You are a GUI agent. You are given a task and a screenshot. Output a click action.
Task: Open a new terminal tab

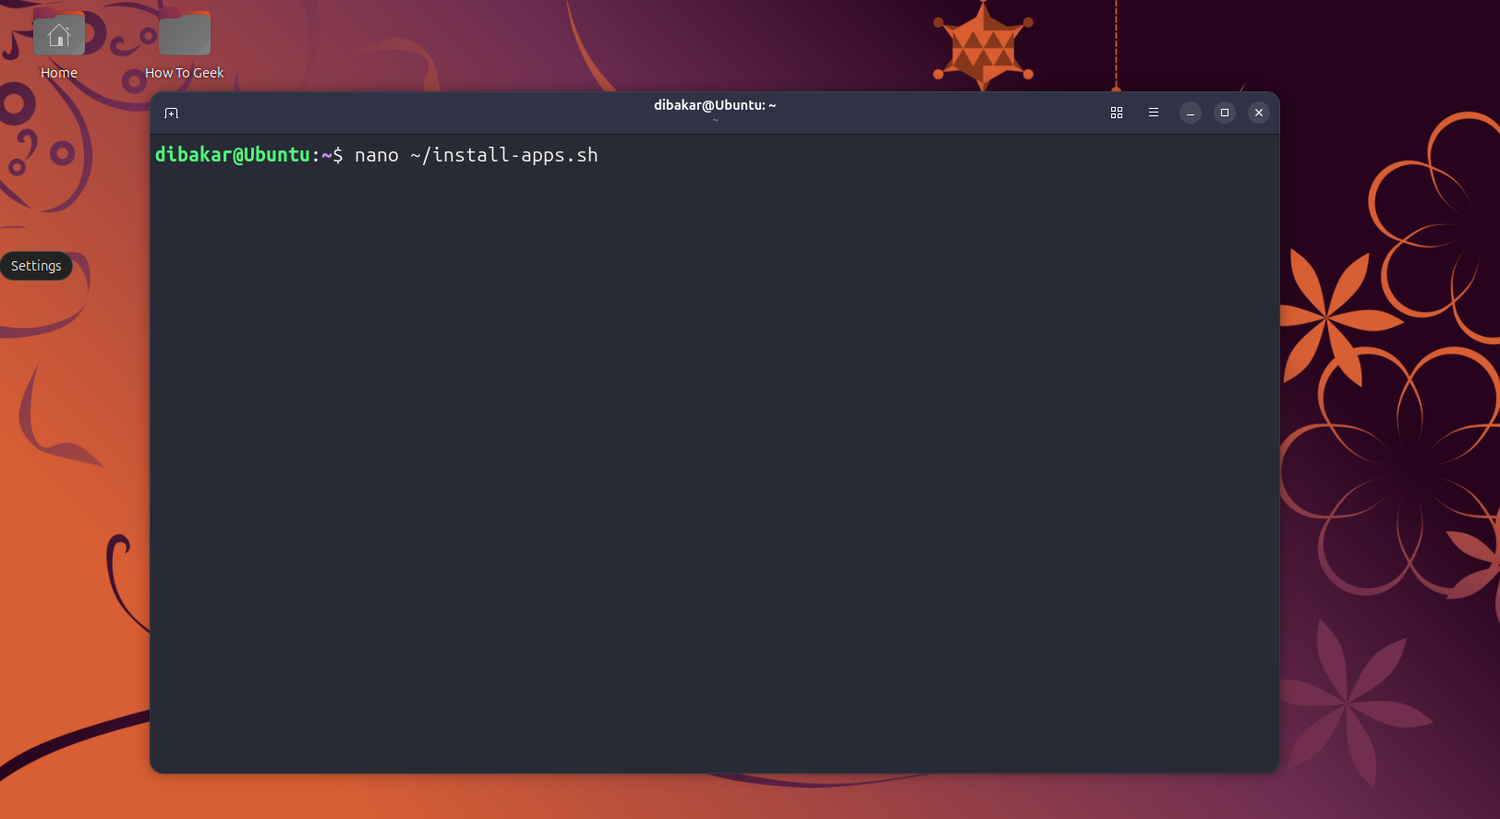pos(171,113)
